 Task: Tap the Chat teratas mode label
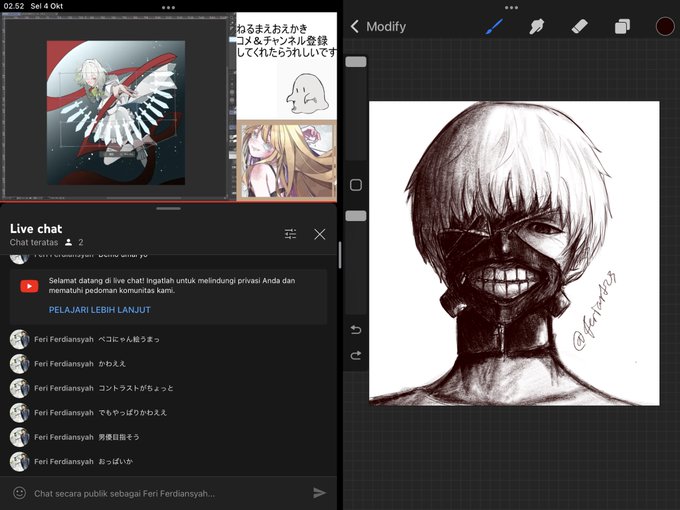tap(34, 242)
